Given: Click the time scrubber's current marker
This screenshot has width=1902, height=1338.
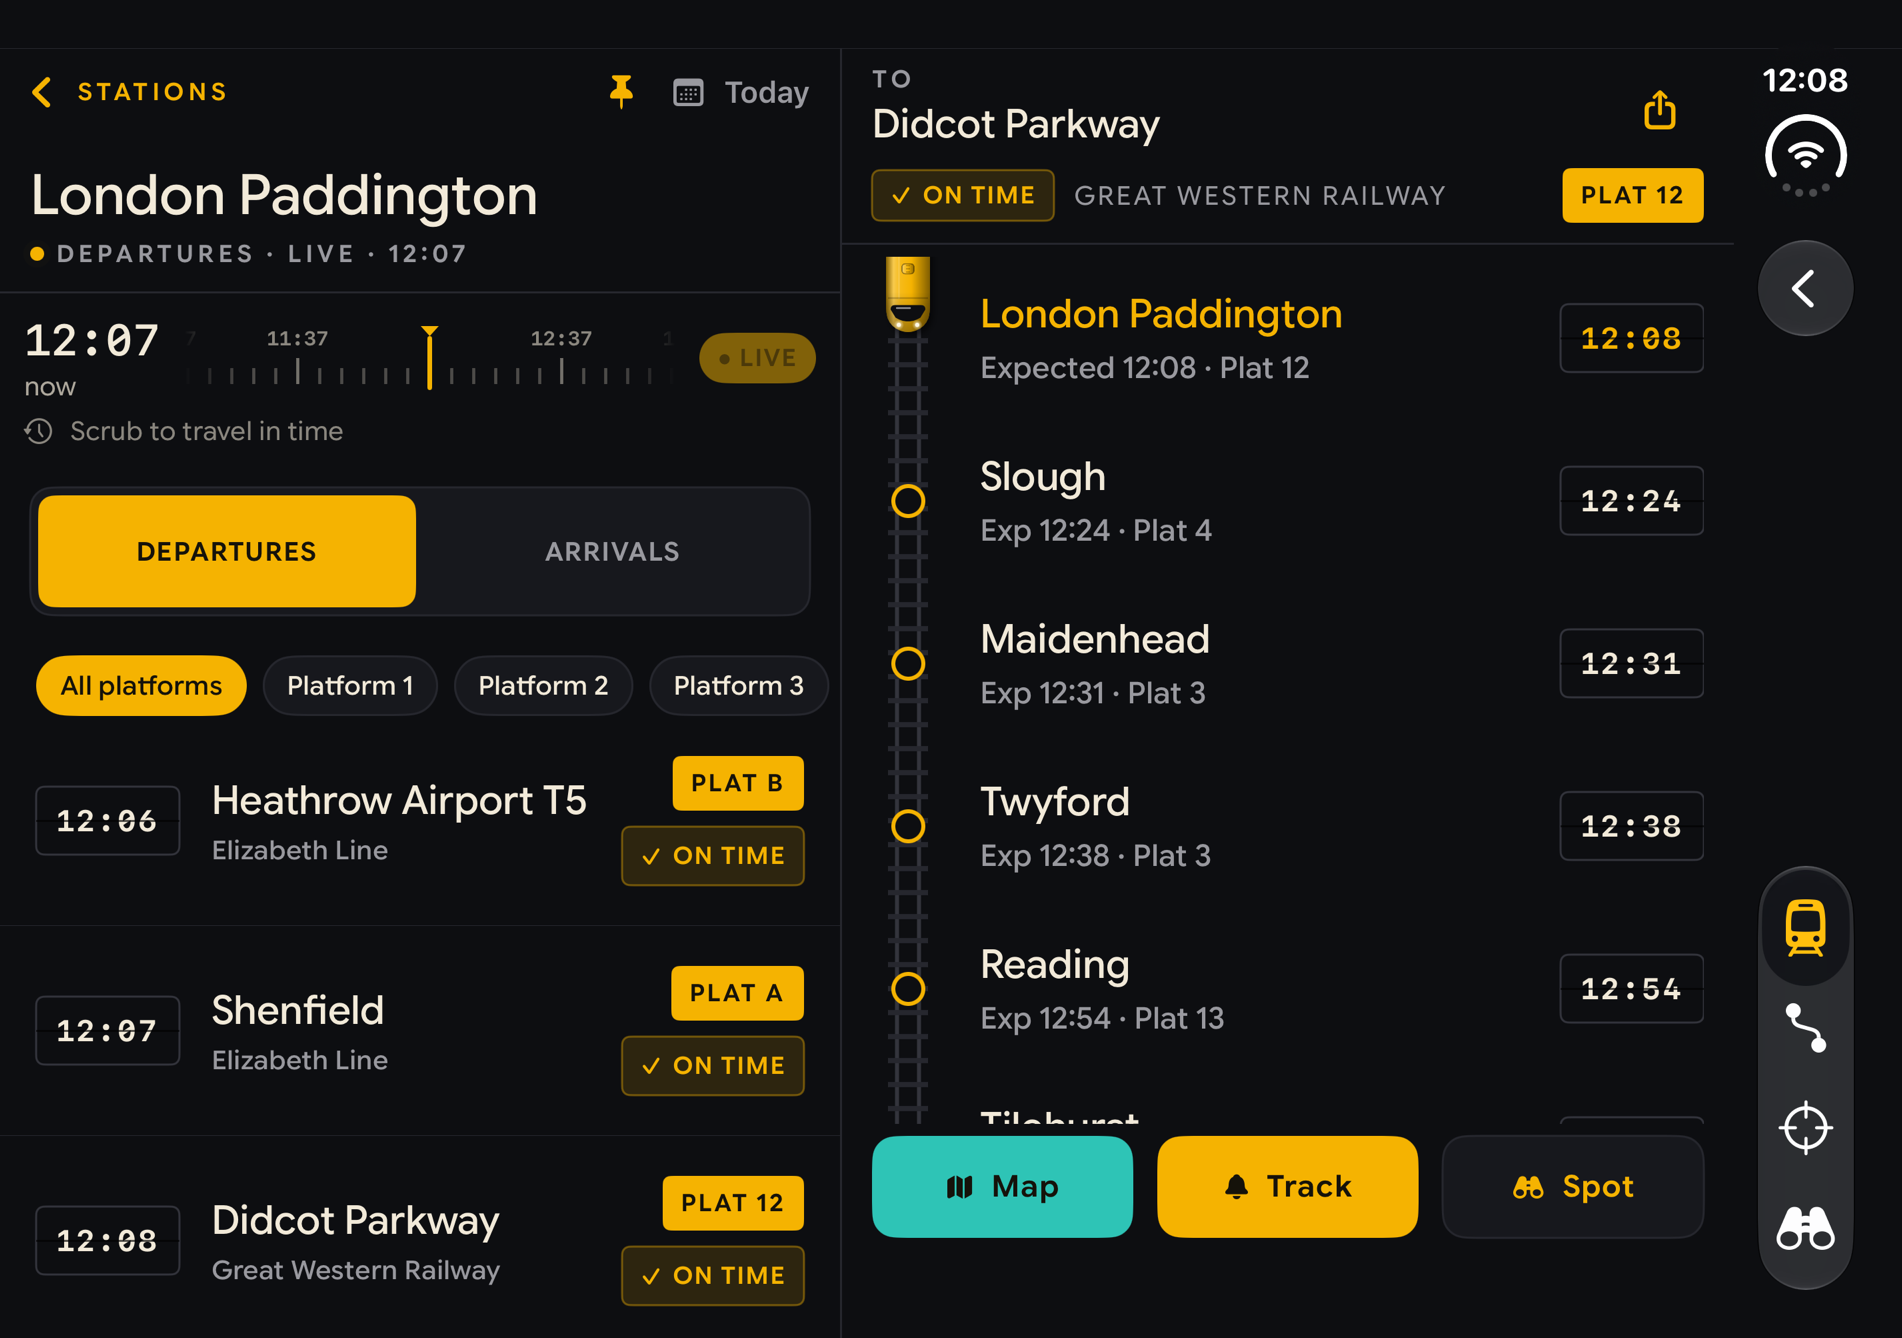Looking at the screenshot, I should (429, 357).
